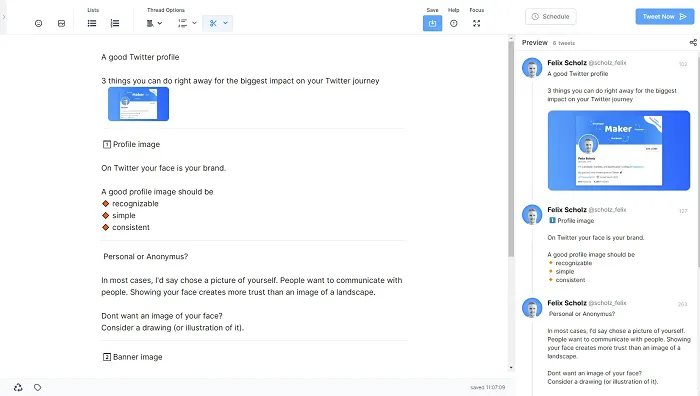700x396 pixels.
Task: Expand the collapsed left sidebar chevron
Action: pos(4,17)
